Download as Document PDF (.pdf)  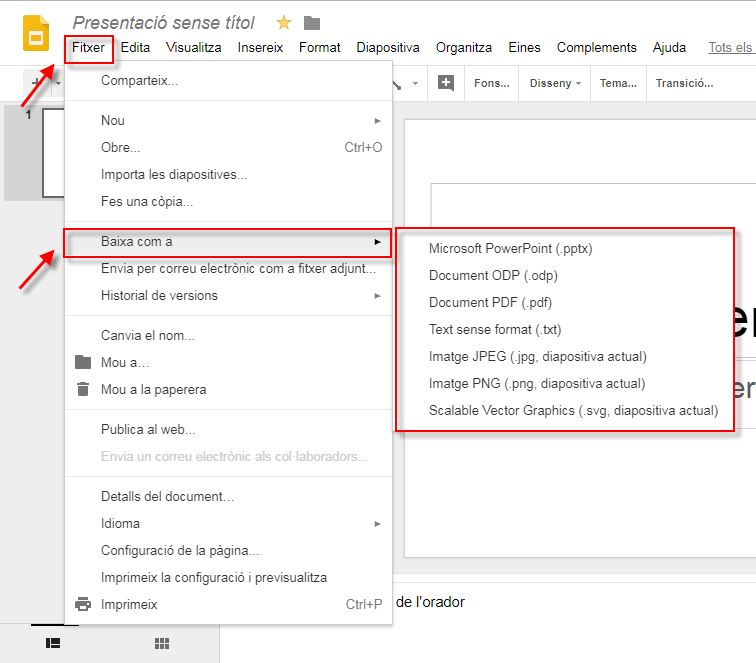coord(565,303)
